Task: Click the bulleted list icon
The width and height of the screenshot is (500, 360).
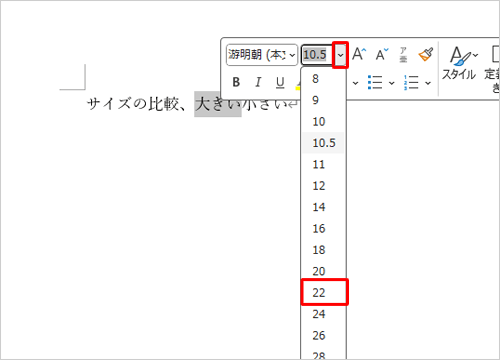Action: pos(375,82)
